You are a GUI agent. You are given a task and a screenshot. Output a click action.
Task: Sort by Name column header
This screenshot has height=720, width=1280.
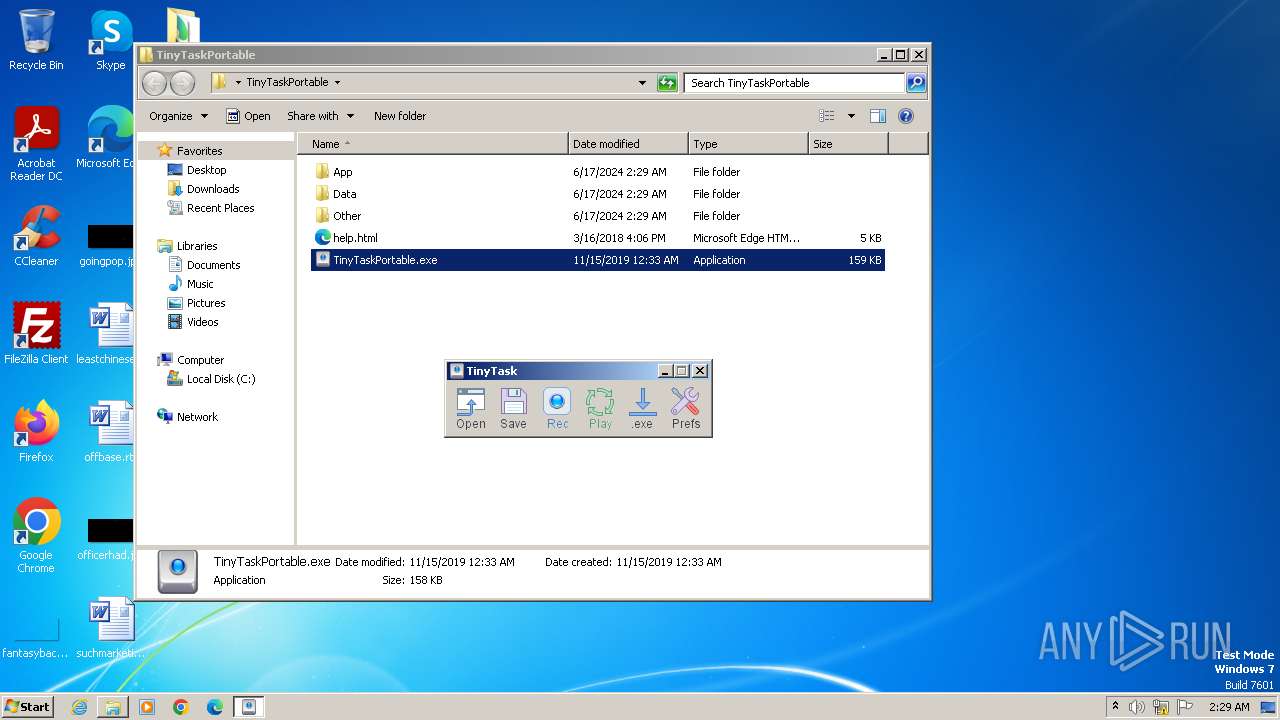click(x=433, y=144)
